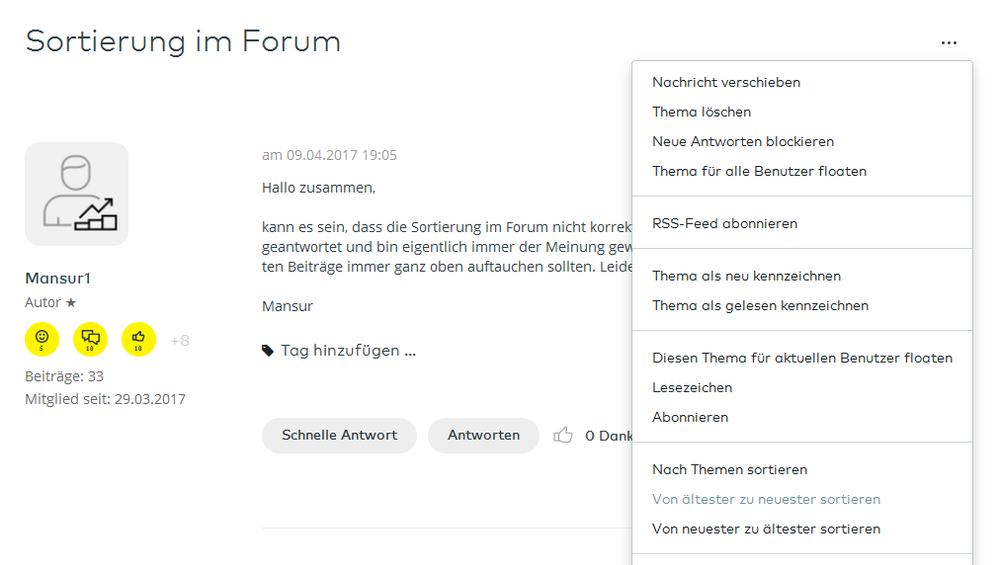This screenshot has height=565, width=999.
Task: Click RSS-Feed abonnieren
Action: (x=725, y=224)
